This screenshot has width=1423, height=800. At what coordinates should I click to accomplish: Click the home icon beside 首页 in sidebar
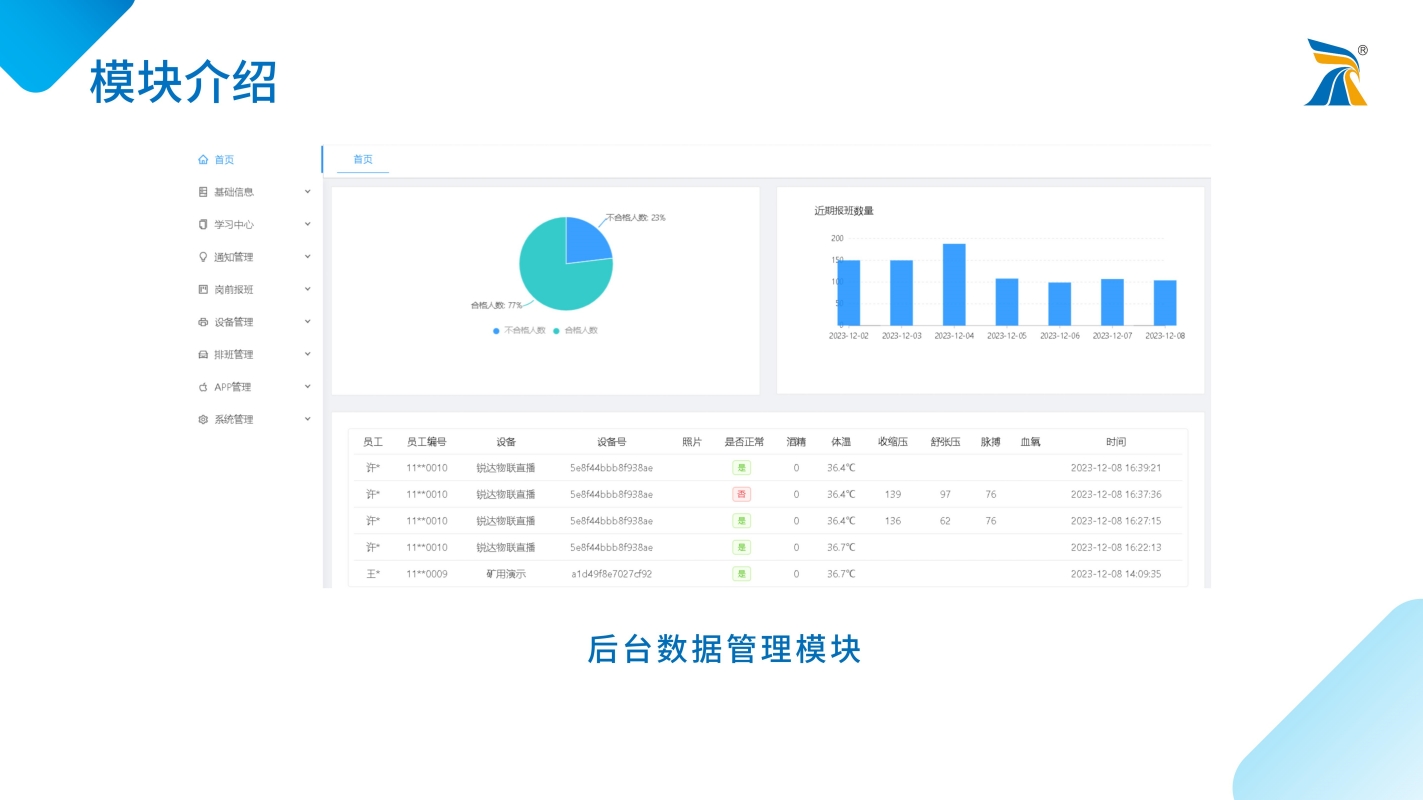203,160
